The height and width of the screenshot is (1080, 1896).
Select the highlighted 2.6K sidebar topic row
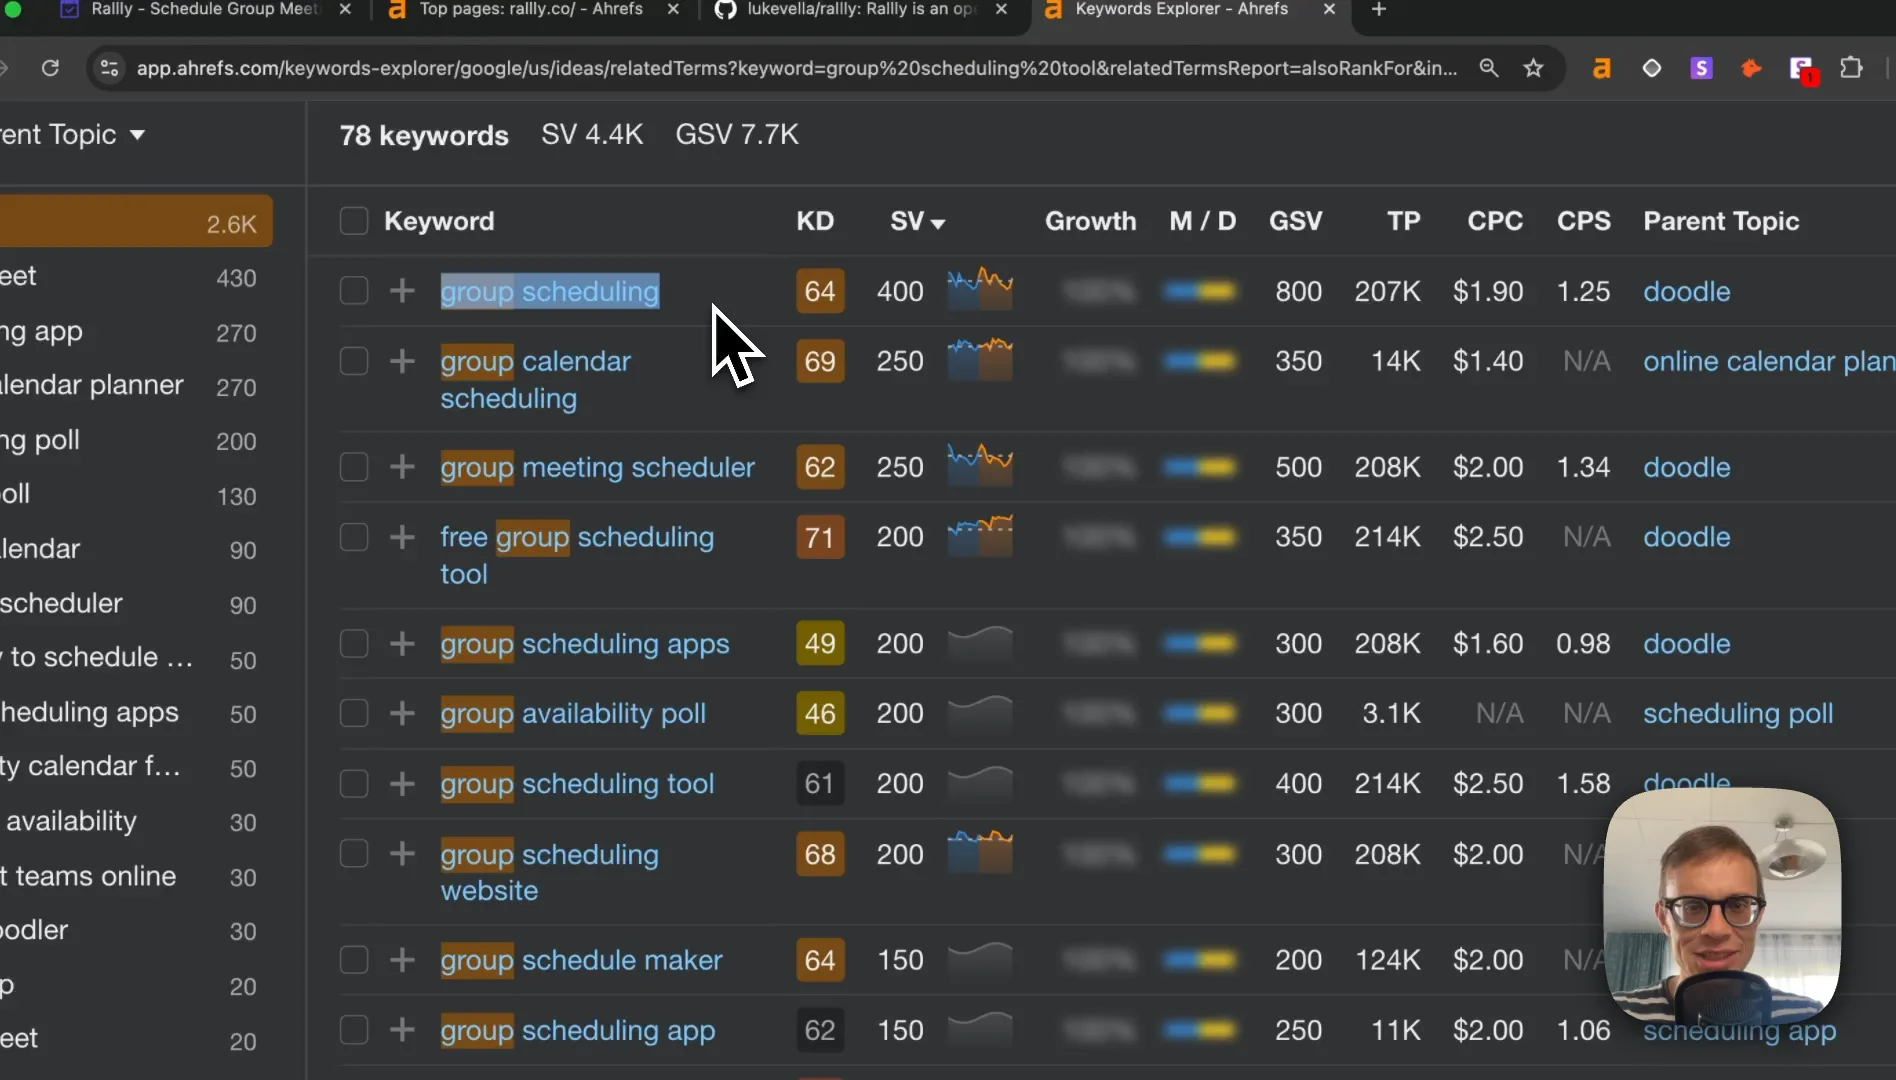pos(136,221)
